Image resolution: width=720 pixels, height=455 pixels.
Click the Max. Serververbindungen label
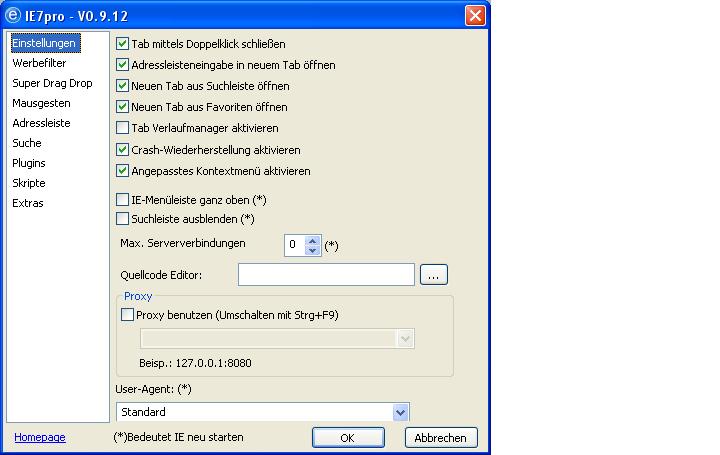[183, 243]
